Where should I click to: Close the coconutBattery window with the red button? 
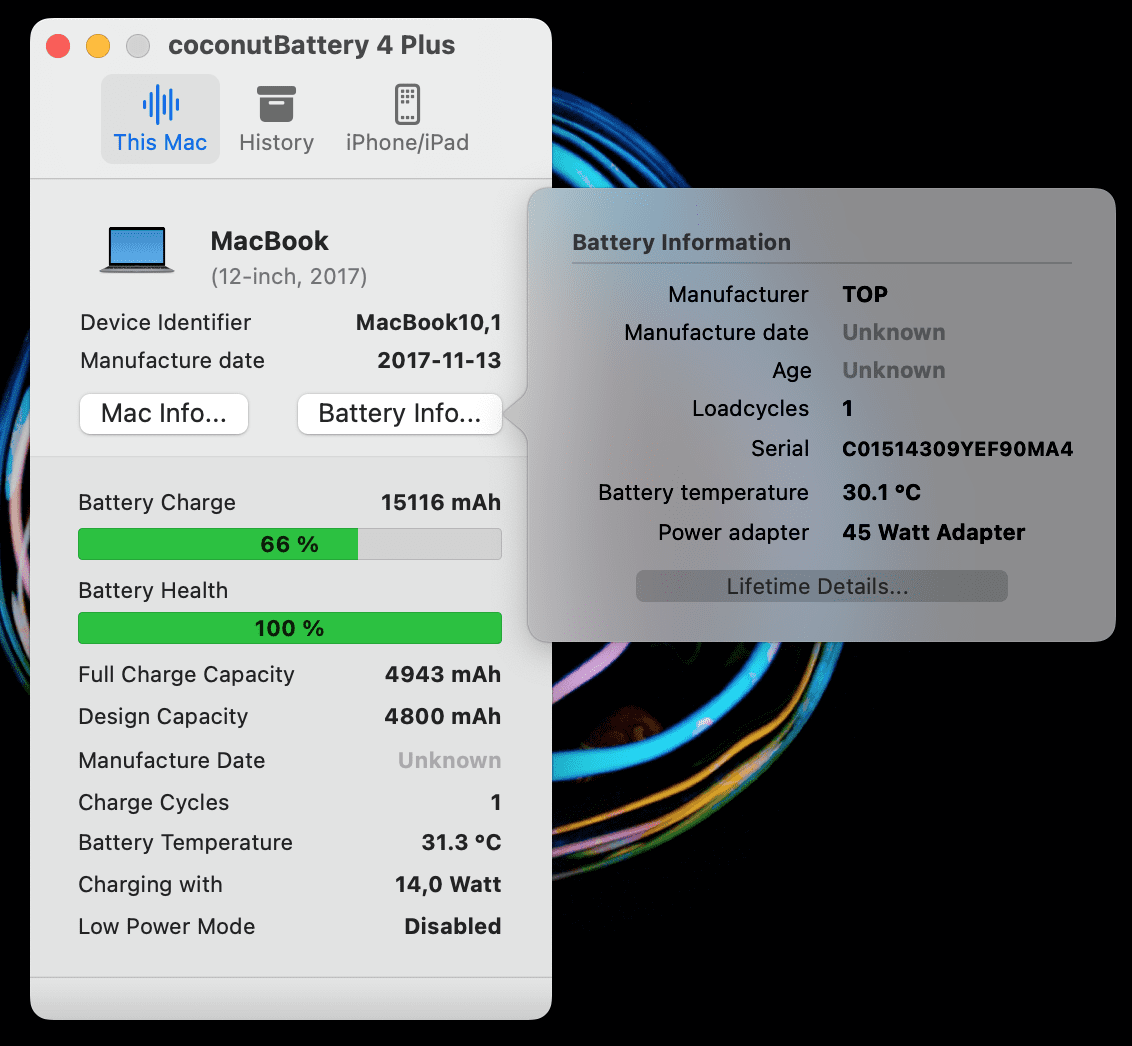[58, 46]
